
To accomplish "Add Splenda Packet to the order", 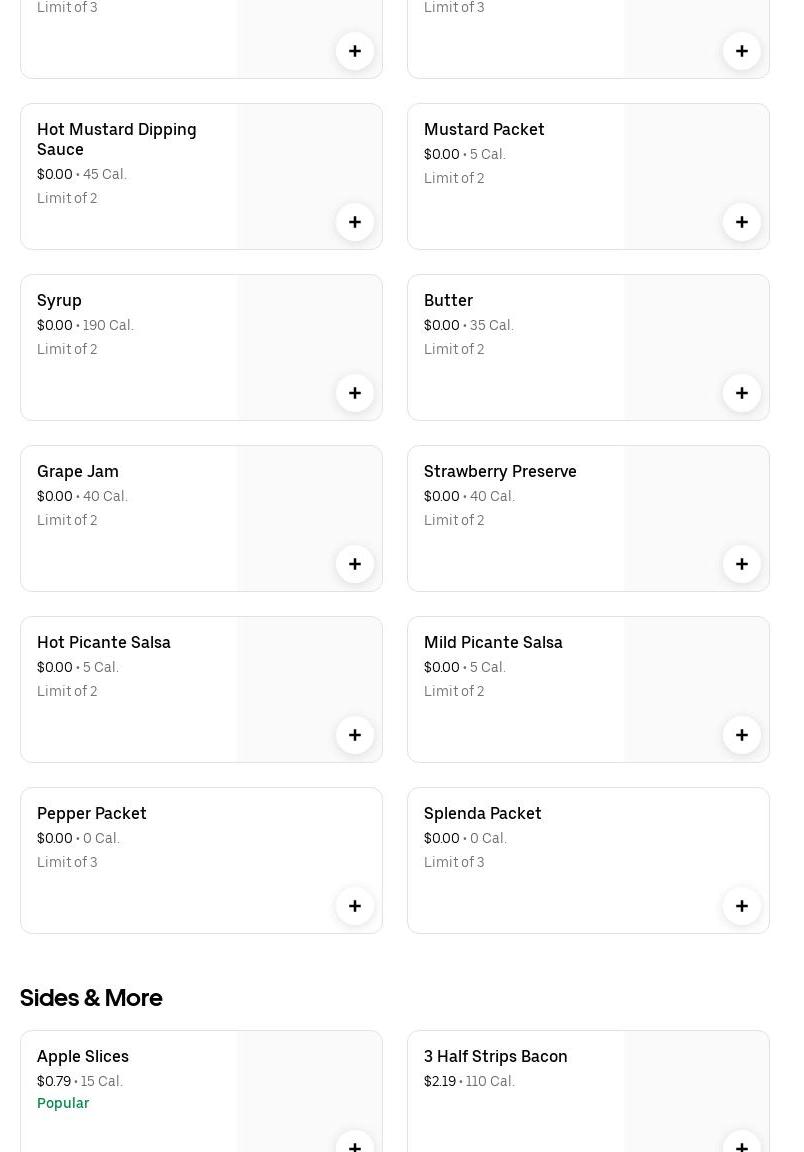I will pyautogui.click(x=742, y=906).
